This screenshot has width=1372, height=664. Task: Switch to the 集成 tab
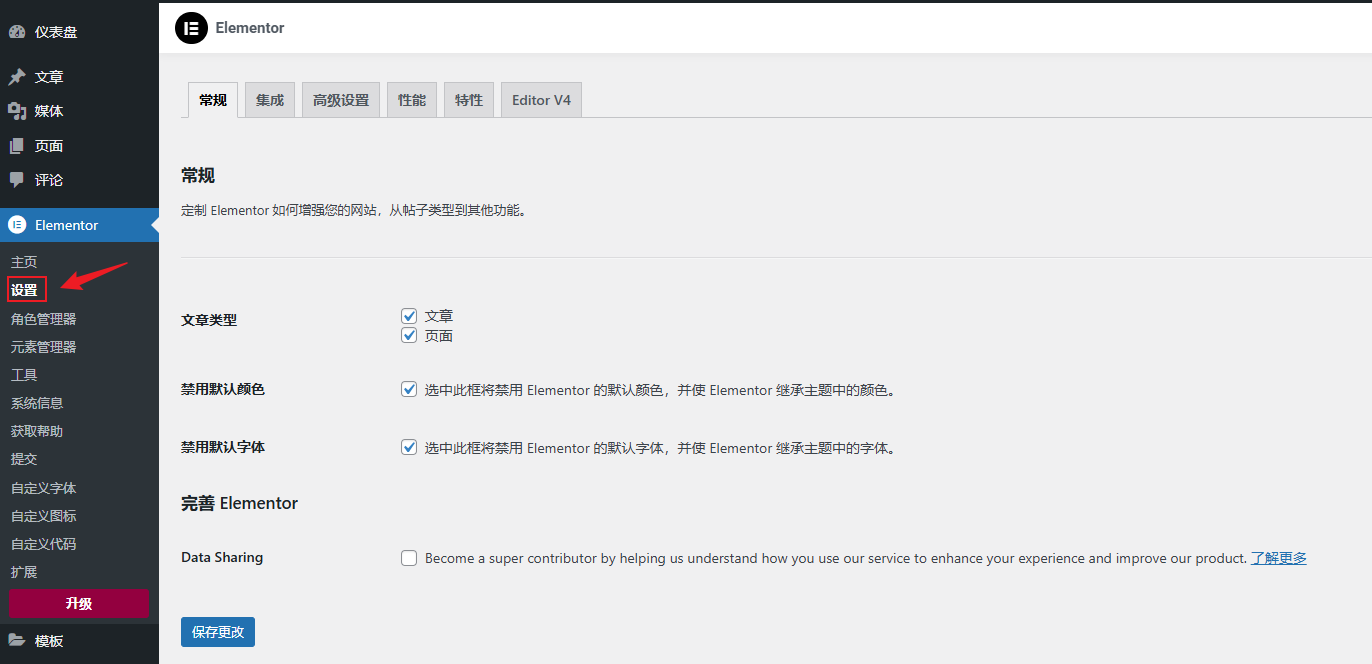270,100
